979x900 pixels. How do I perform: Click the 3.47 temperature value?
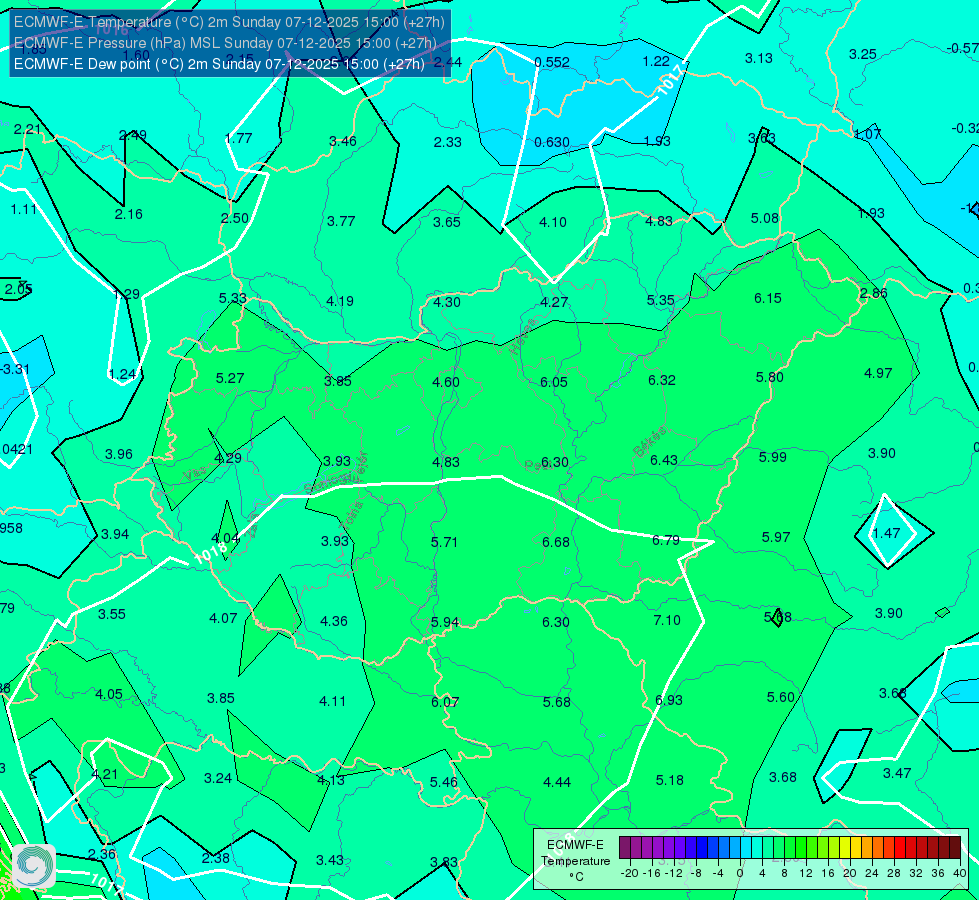[897, 774]
